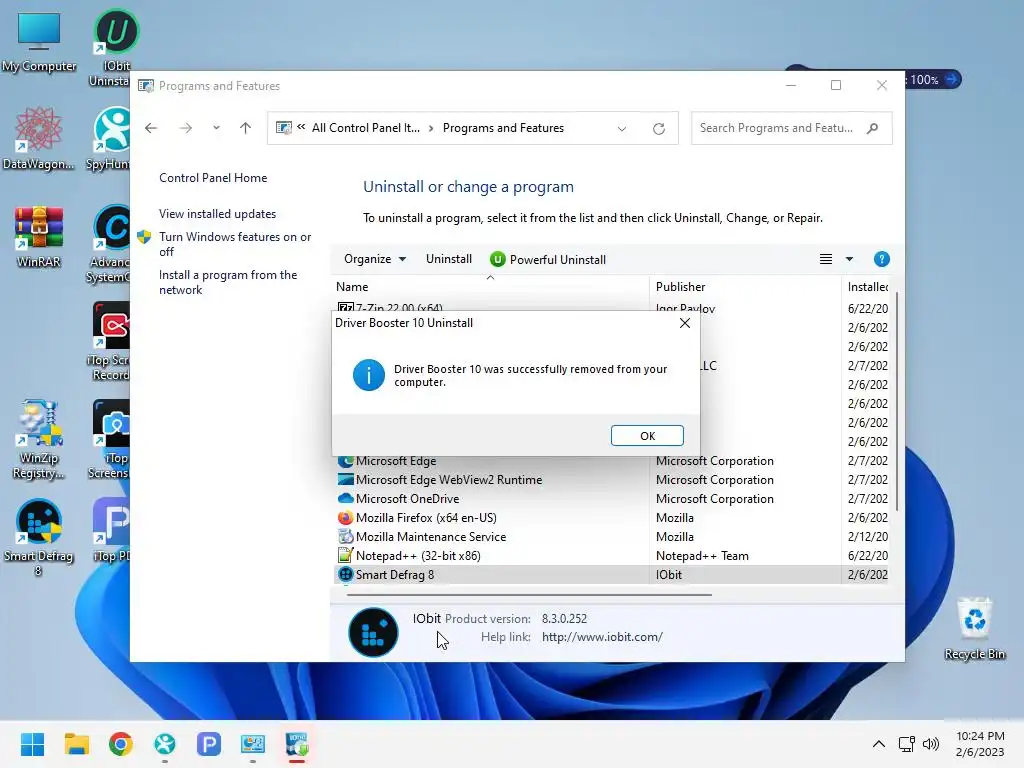Open WinRAR desktop shortcut

(x=39, y=237)
